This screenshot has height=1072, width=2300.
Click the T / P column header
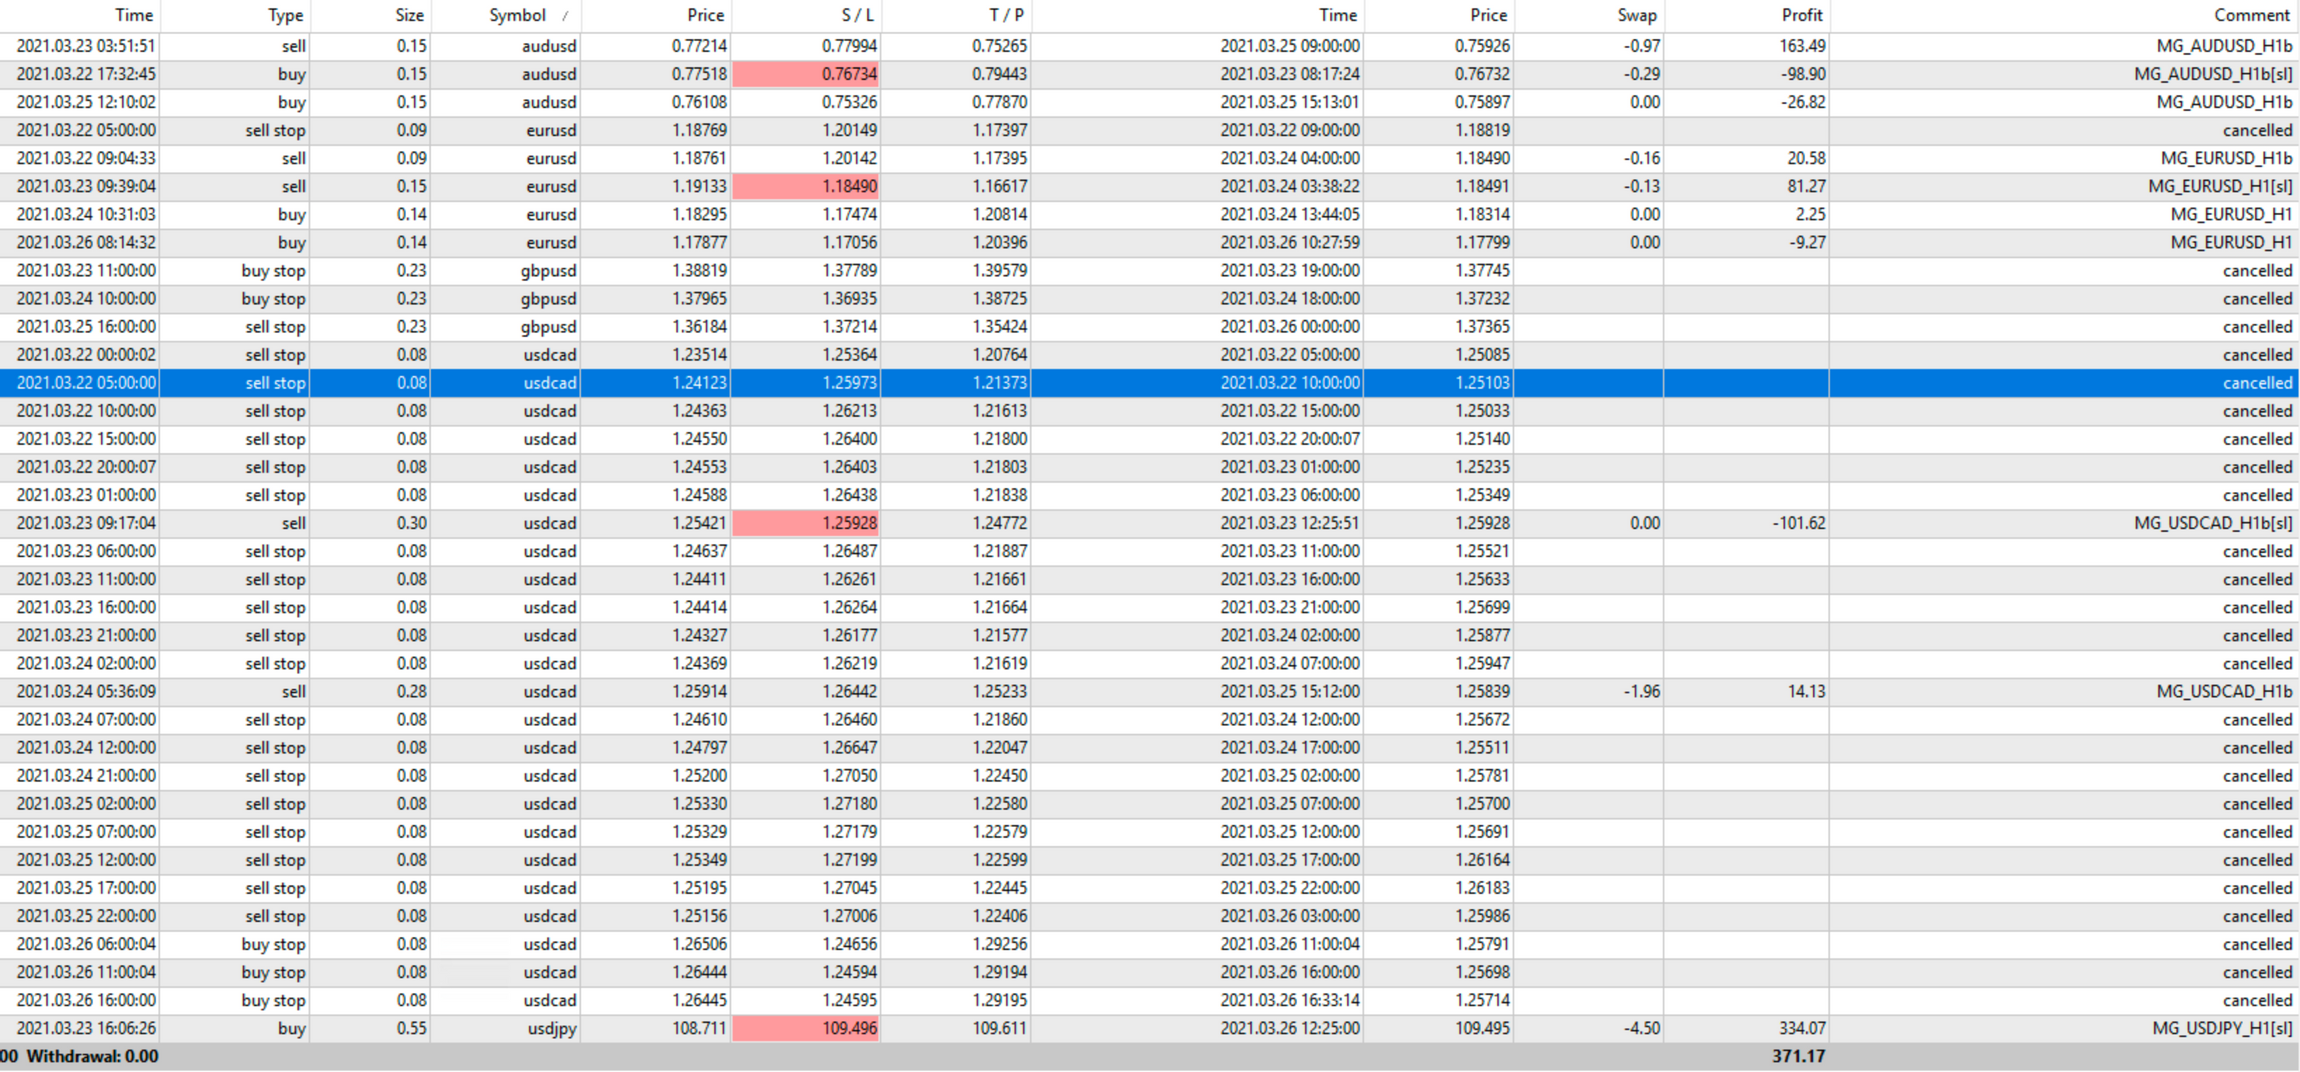pos(1007,15)
